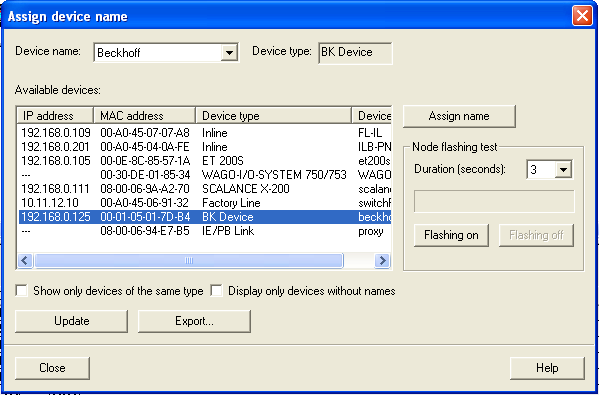The width and height of the screenshot is (599, 395).
Task: Click the Flashing on button
Action: click(x=451, y=235)
